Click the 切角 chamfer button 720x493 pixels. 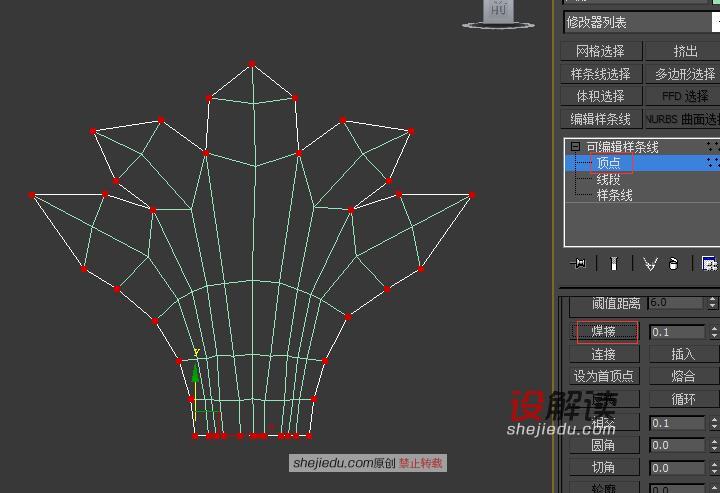tap(604, 467)
